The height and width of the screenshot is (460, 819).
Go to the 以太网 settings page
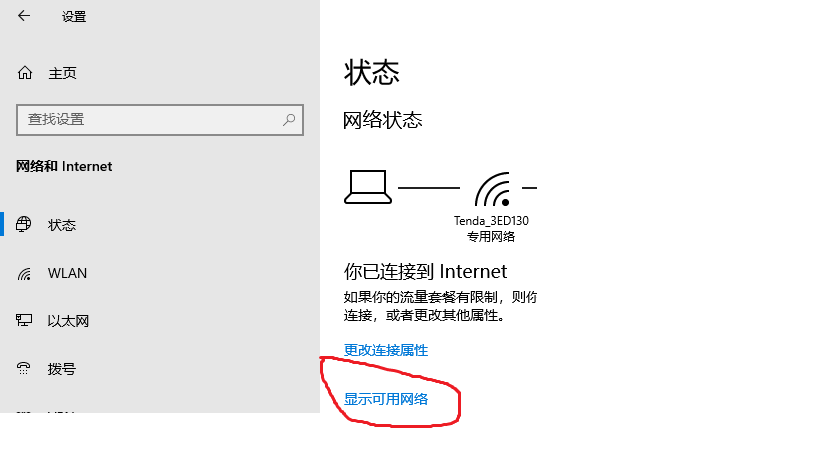pos(160,321)
